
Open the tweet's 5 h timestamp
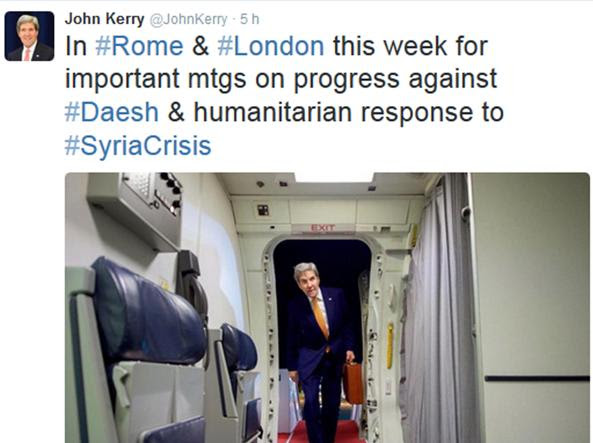tap(250, 19)
